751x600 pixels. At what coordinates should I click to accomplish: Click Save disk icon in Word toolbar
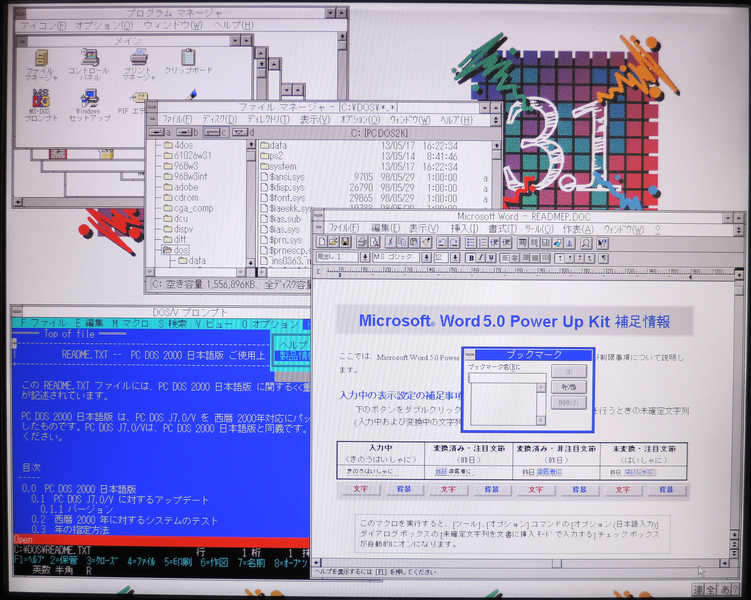(345, 242)
